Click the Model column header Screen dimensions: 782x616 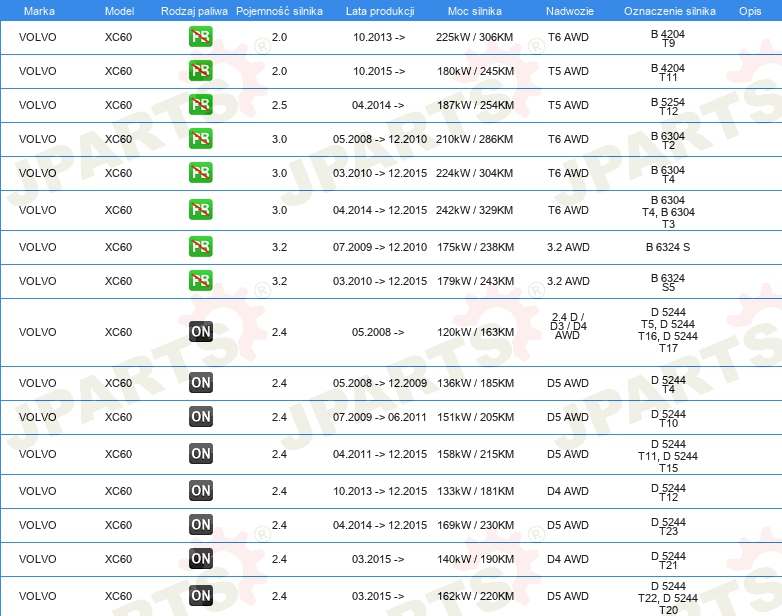[x=120, y=11]
